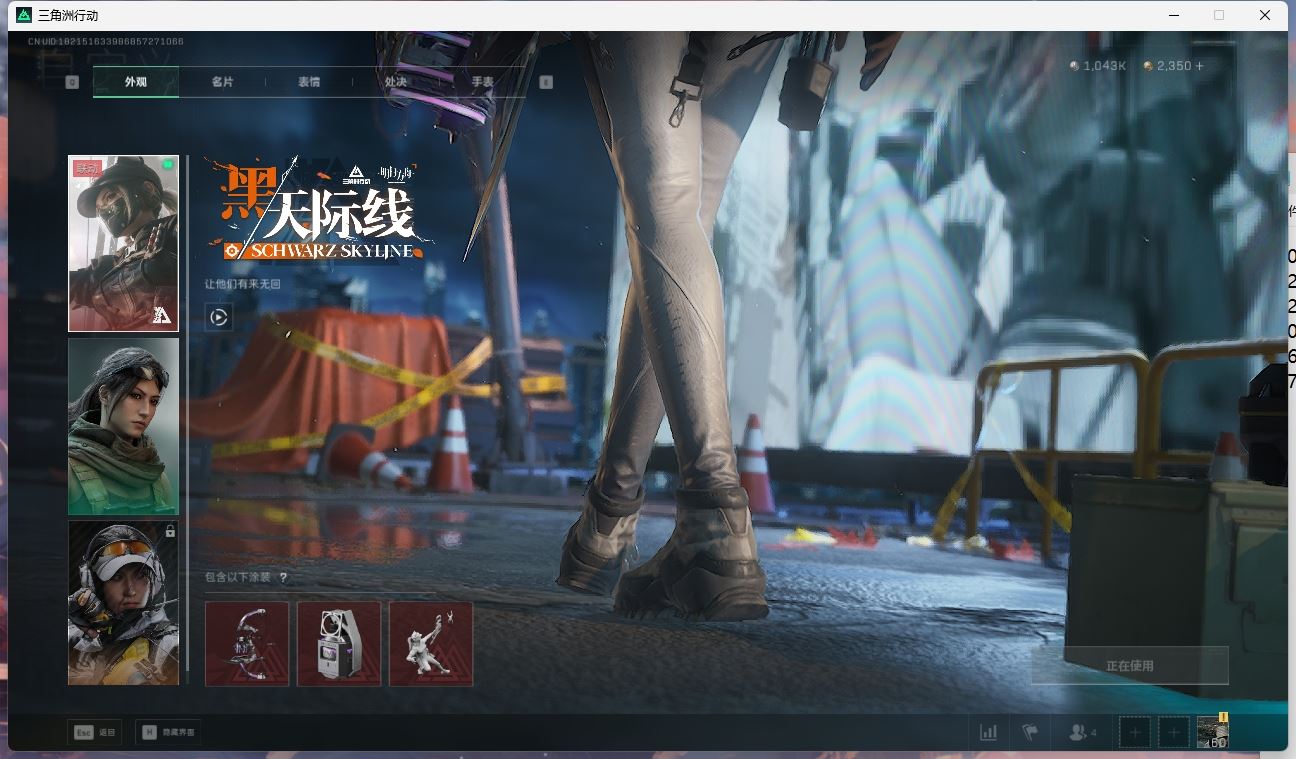Open the 处决 tab
1296x759 pixels.
pyautogui.click(x=395, y=82)
